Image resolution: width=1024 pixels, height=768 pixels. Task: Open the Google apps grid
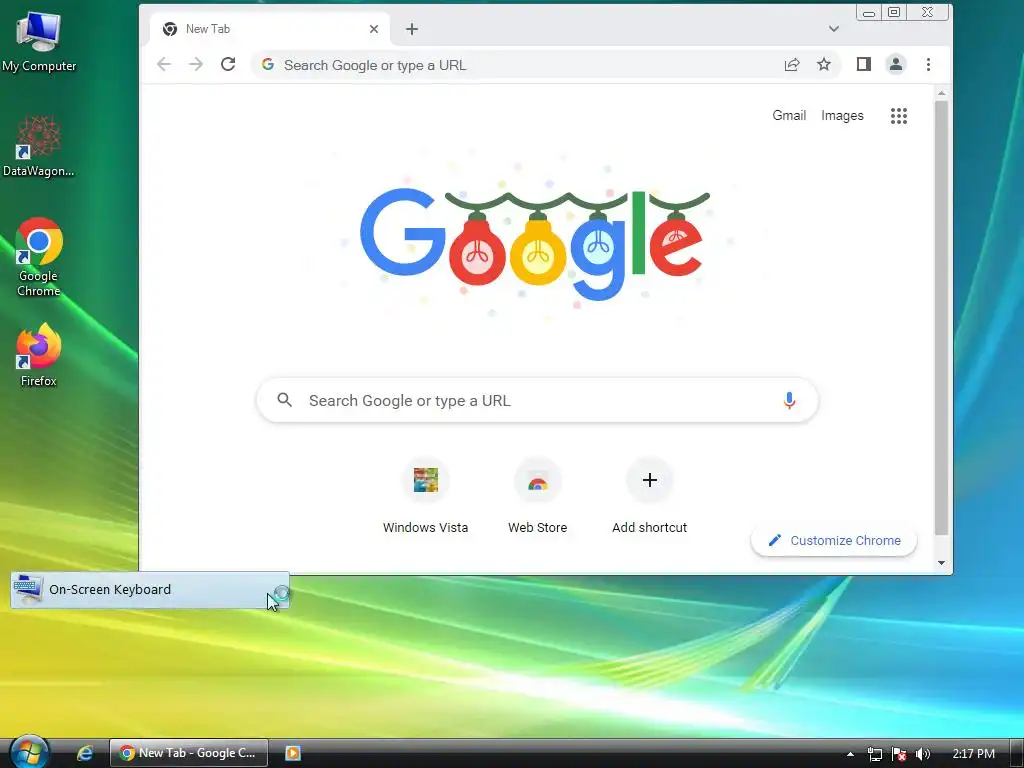tap(899, 116)
